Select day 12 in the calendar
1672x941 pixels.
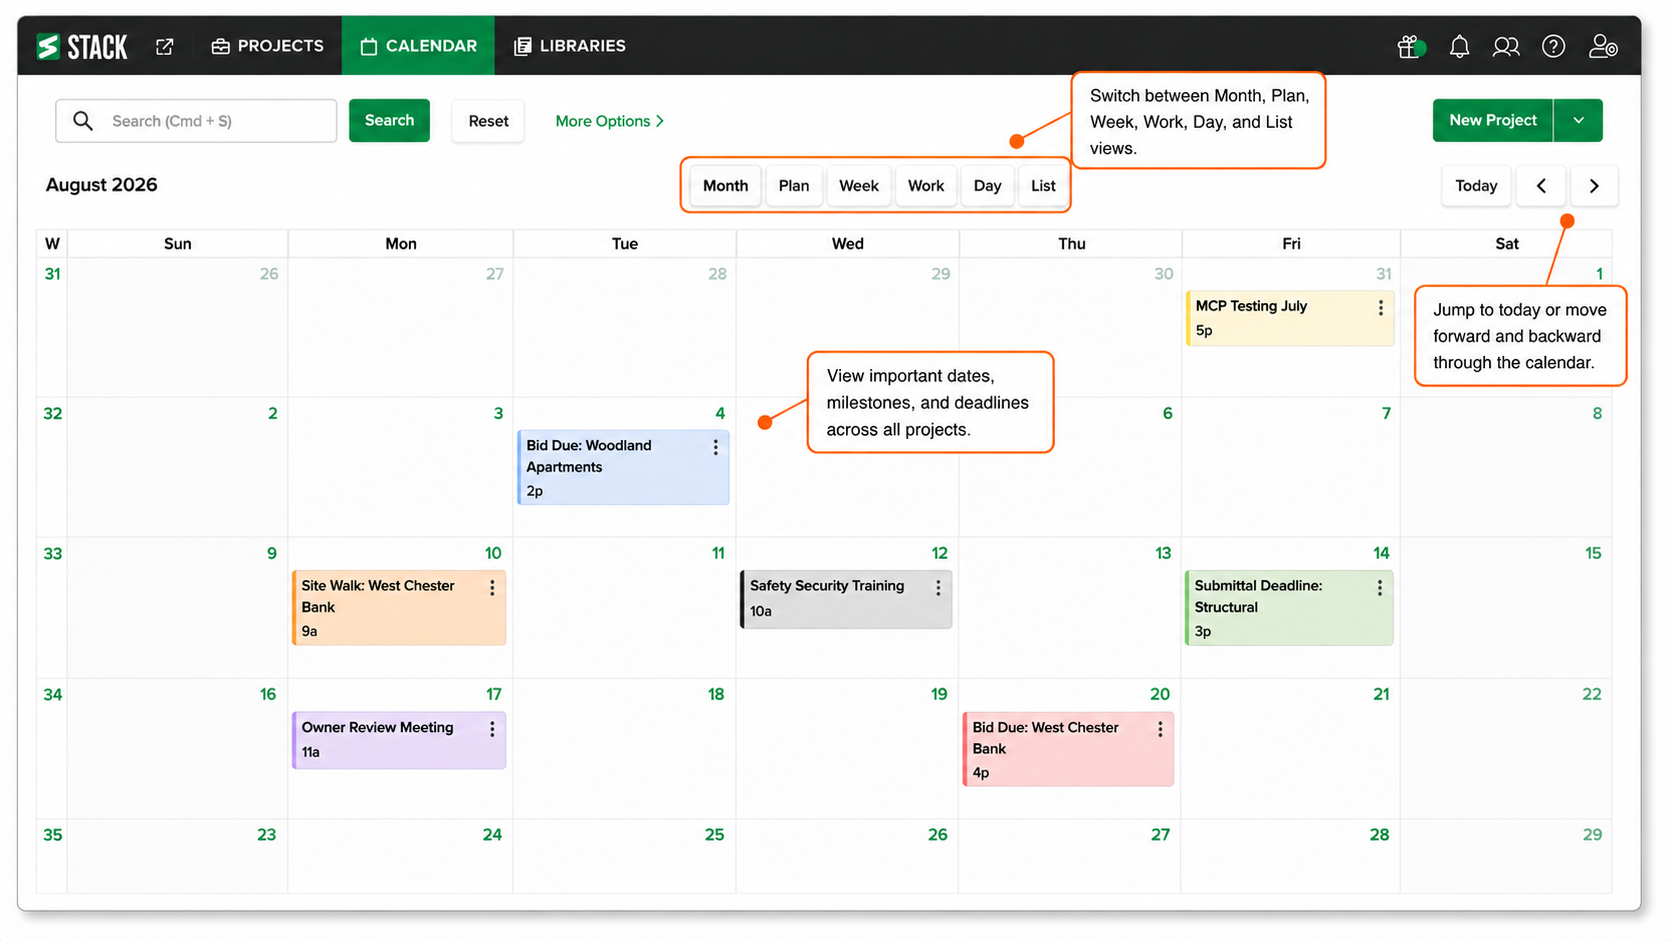pyautogui.click(x=939, y=554)
